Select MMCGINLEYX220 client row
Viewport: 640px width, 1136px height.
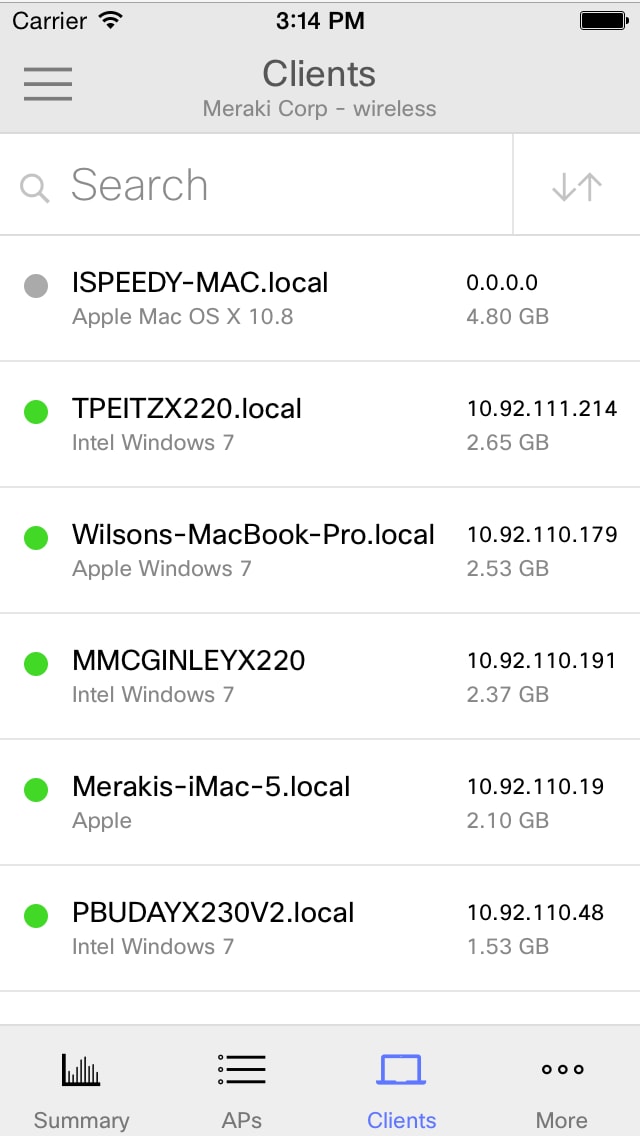tap(320, 676)
